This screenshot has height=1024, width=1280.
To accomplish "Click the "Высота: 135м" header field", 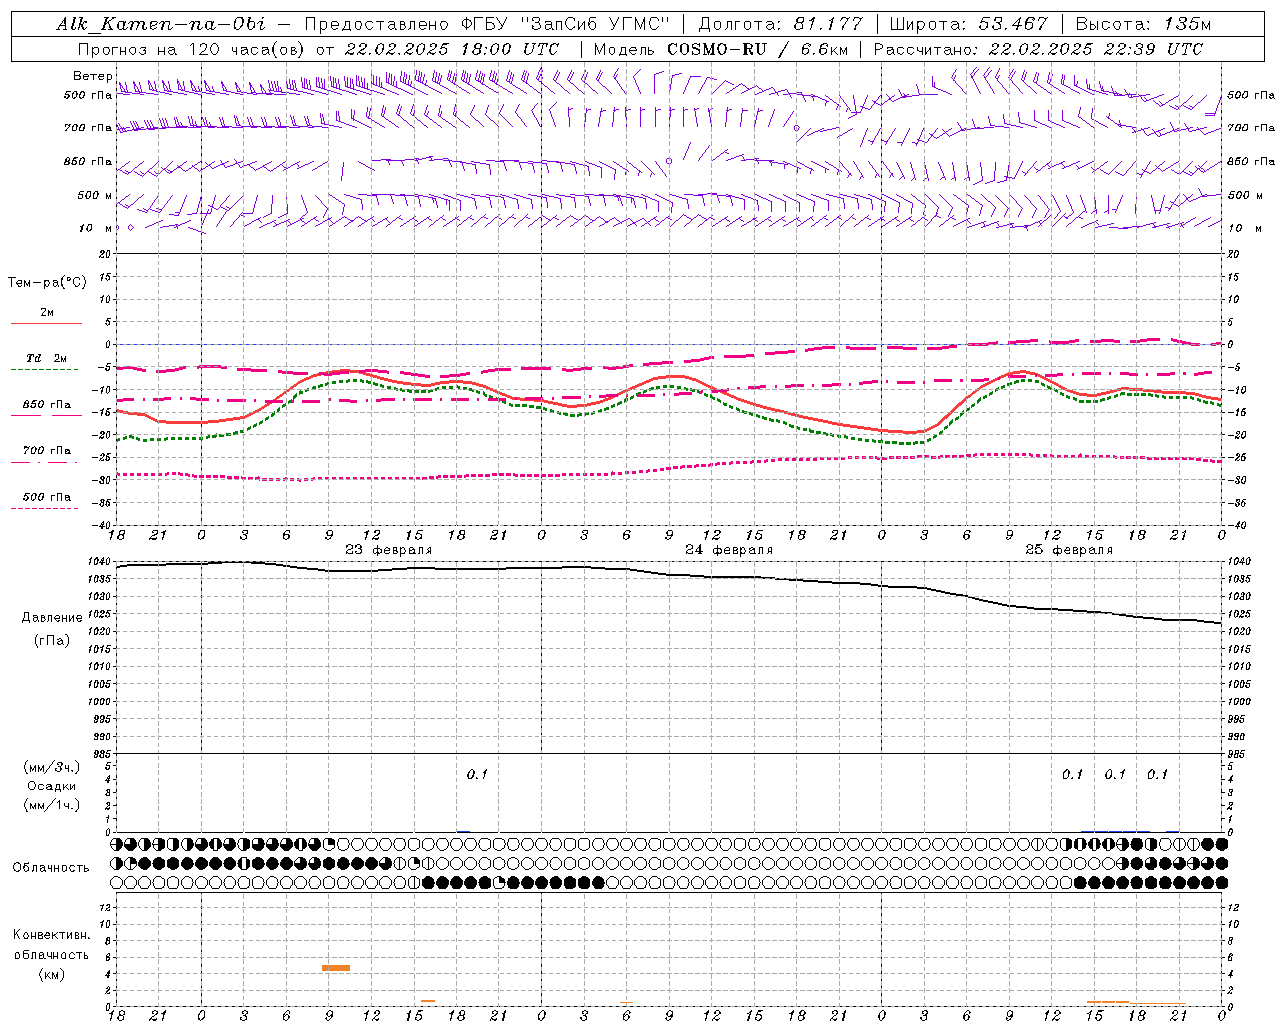I will [x=1143, y=24].
